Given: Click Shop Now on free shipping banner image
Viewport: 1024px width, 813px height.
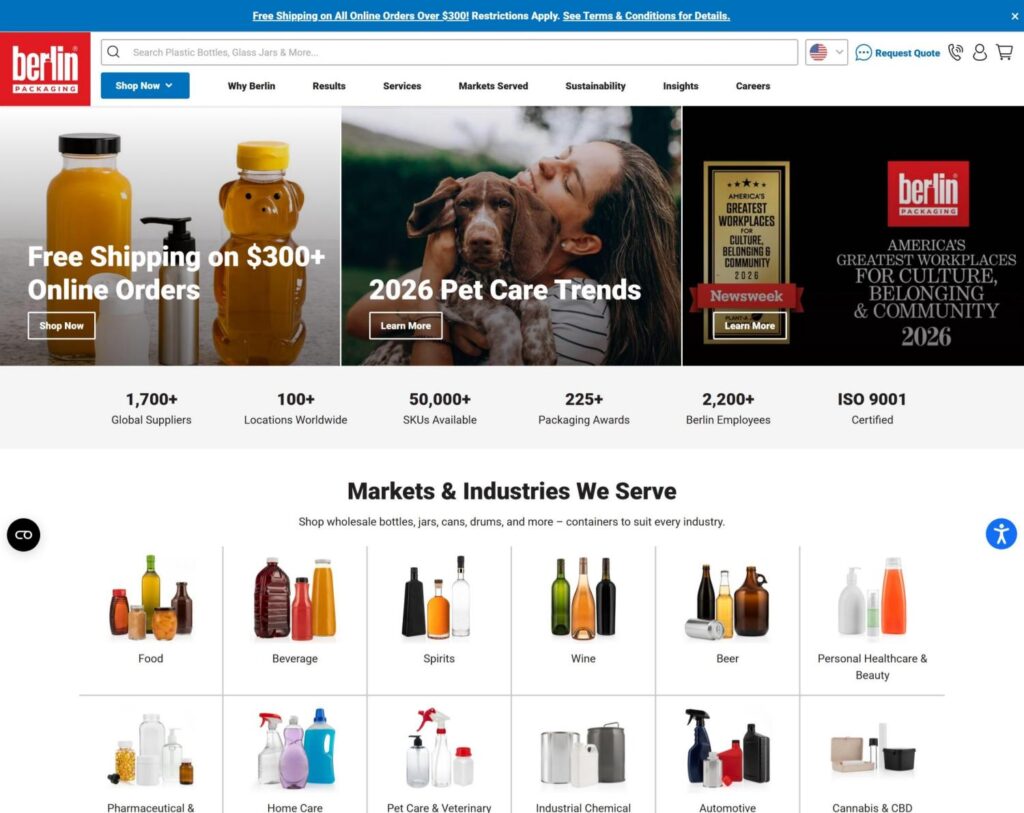Looking at the screenshot, I should 61,325.
